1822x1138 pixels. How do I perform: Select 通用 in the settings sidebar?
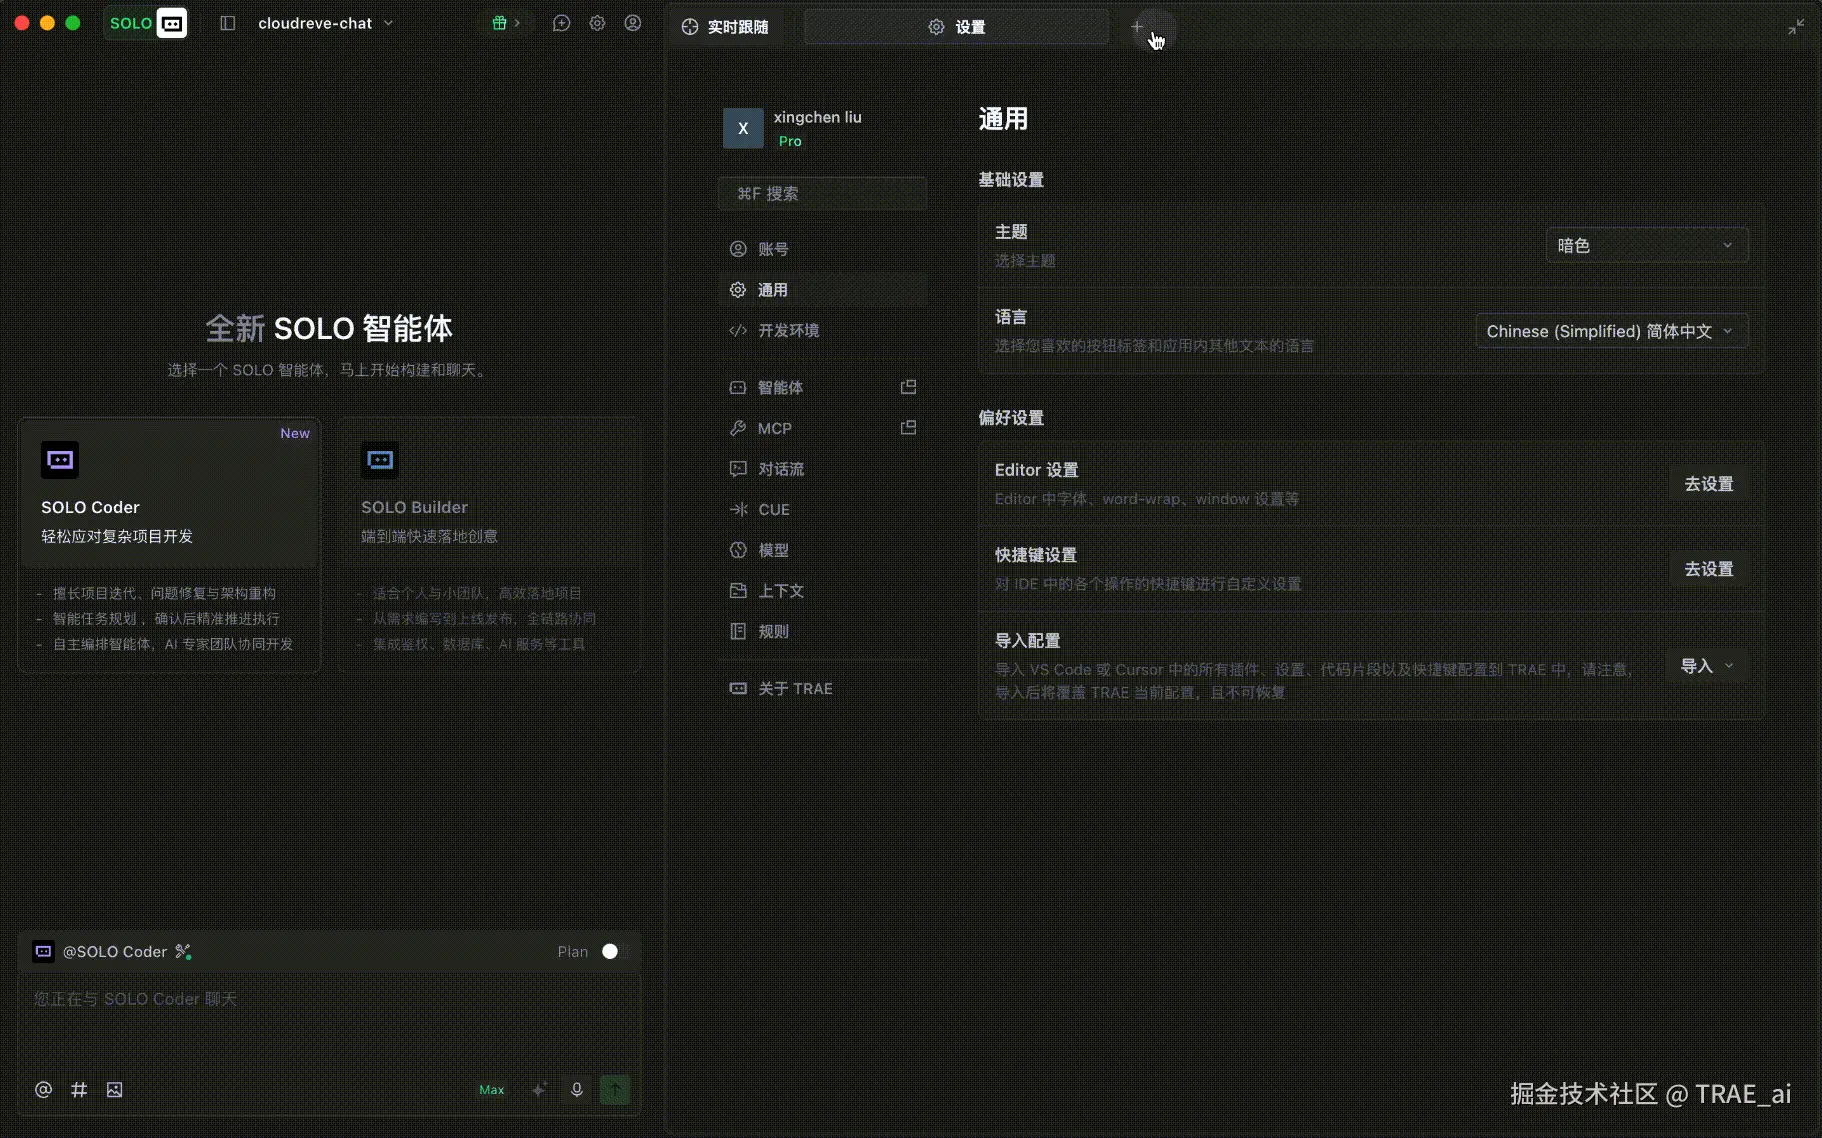click(x=822, y=290)
